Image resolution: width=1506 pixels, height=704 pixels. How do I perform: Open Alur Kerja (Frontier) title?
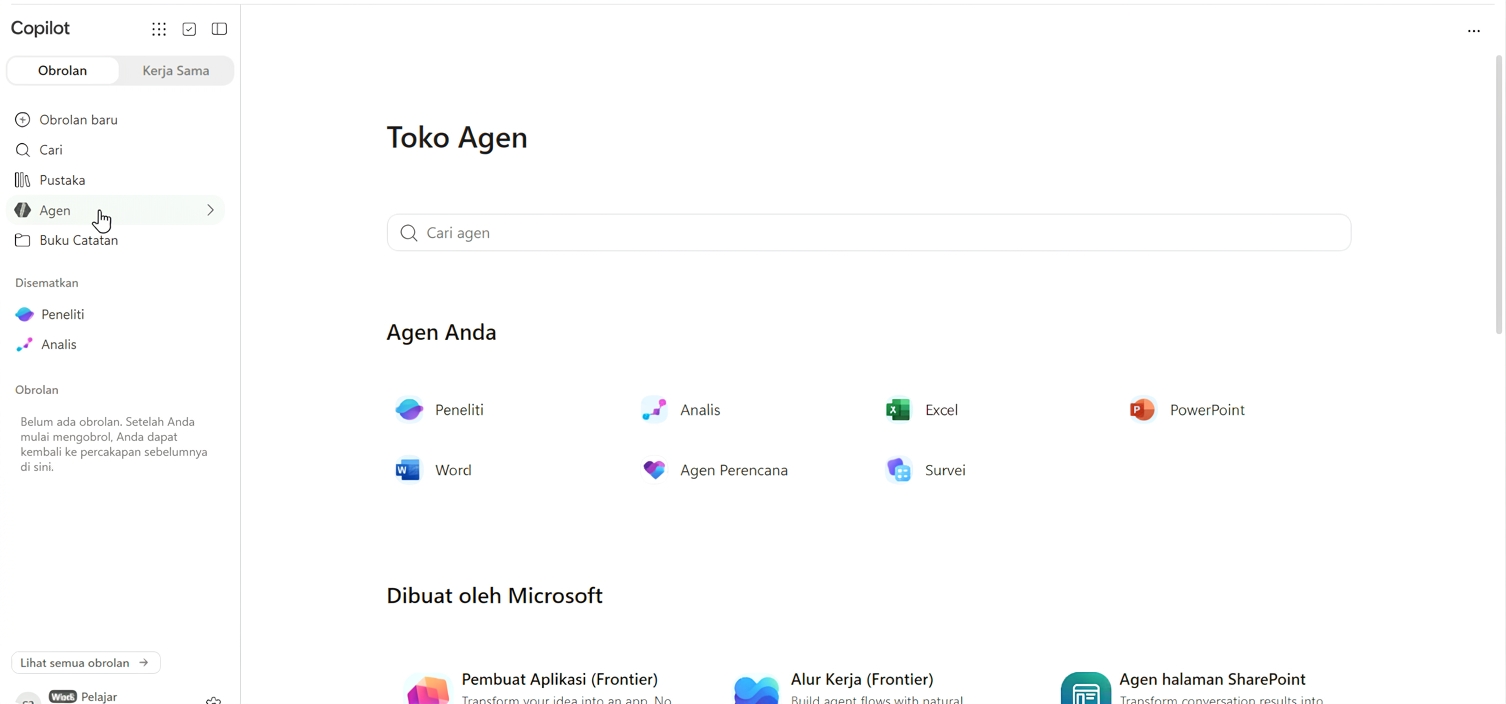[862, 679]
